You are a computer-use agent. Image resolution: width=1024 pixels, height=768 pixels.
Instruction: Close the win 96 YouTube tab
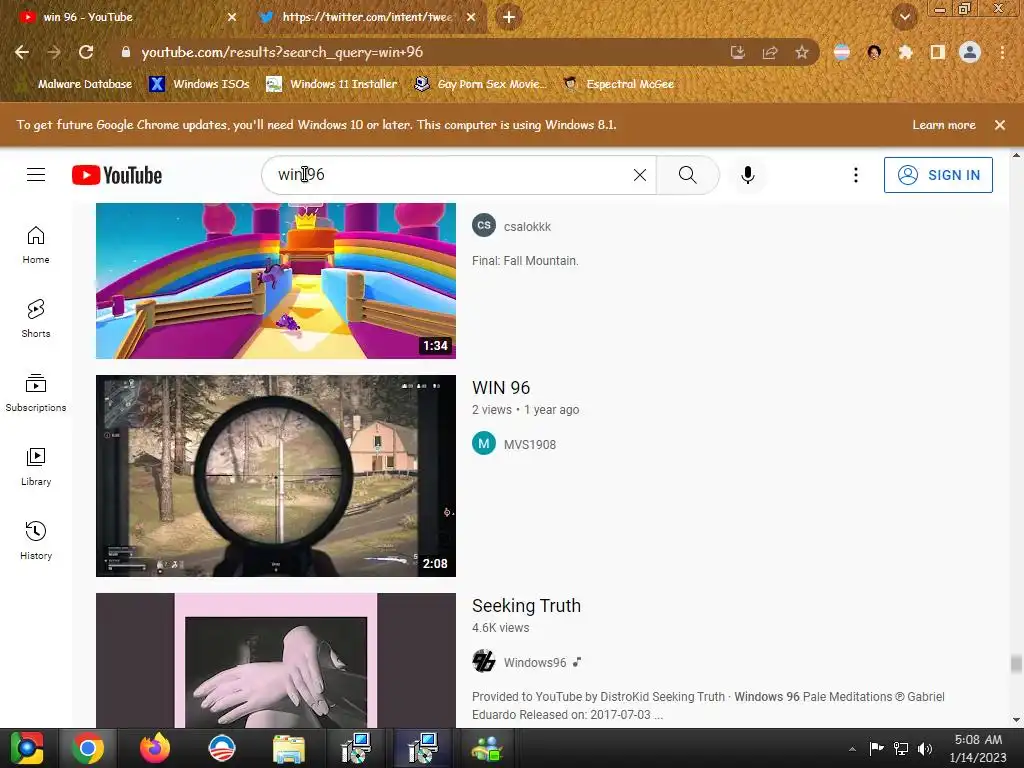232,17
